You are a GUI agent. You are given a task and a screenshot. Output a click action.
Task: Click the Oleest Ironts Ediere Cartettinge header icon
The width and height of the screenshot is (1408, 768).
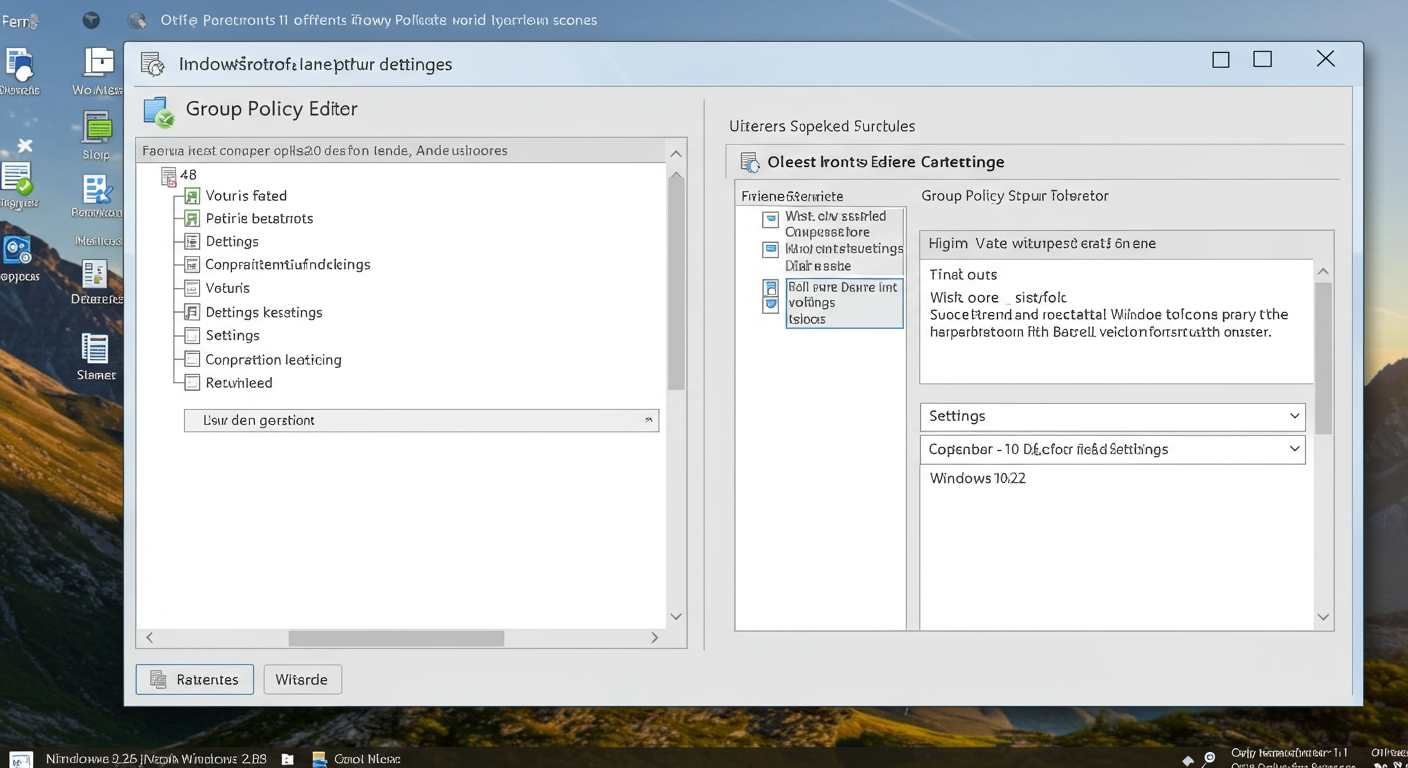(x=750, y=162)
